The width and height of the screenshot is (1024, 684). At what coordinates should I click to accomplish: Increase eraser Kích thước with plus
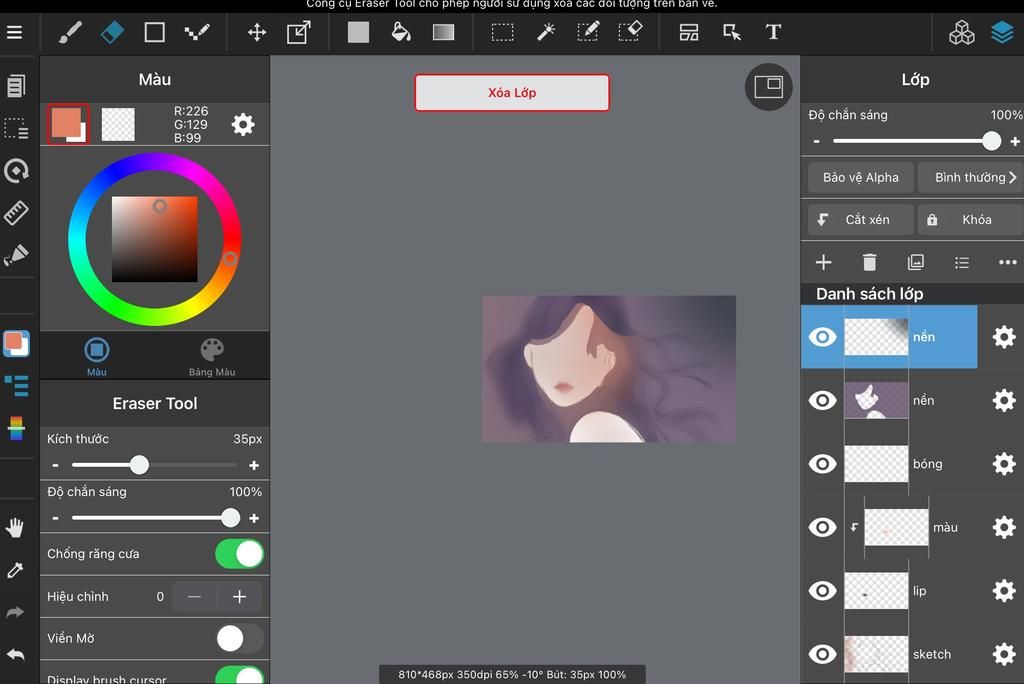tap(254, 465)
